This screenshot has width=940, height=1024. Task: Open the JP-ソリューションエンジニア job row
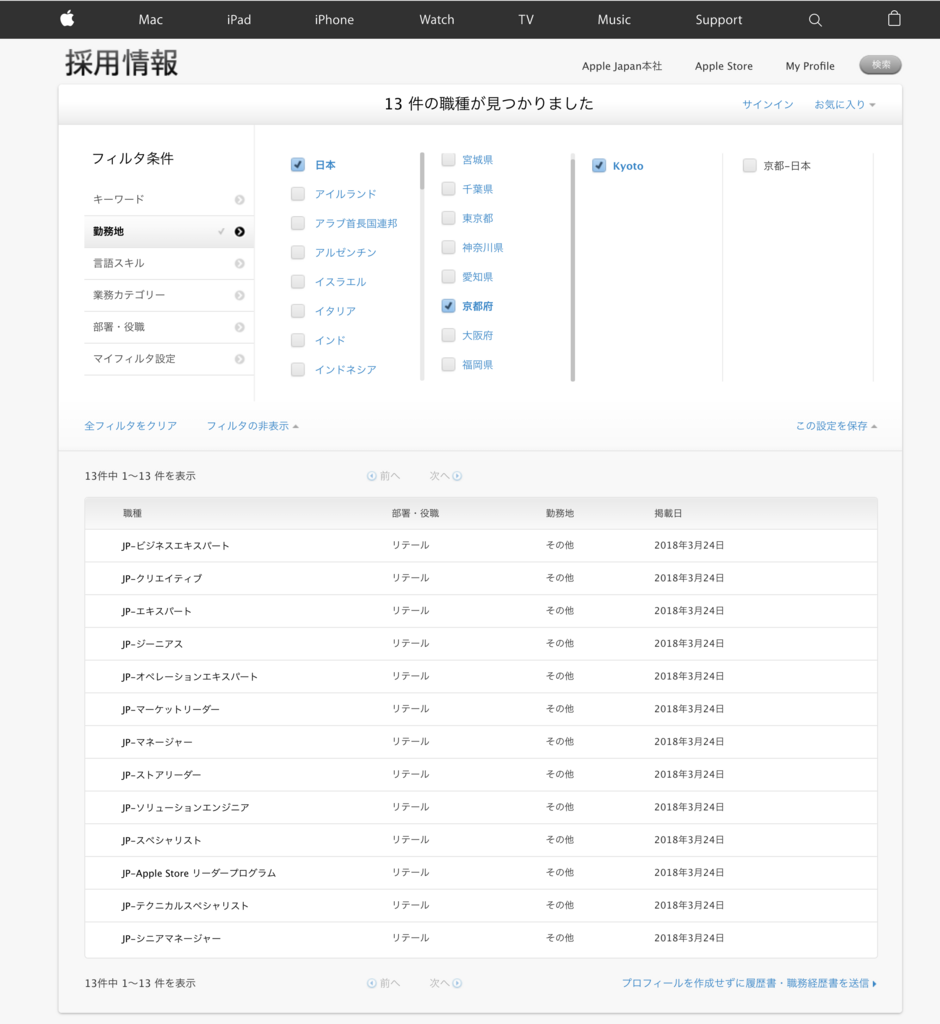click(481, 807)
